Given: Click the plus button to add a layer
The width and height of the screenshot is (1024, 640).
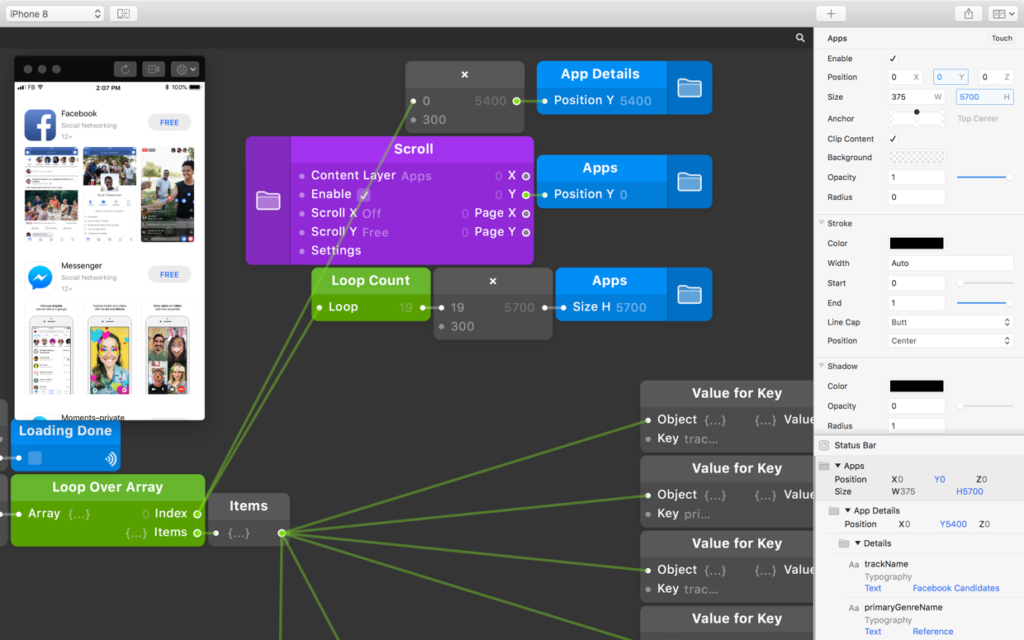Looking at the screenshot, I should pos(830,14).
